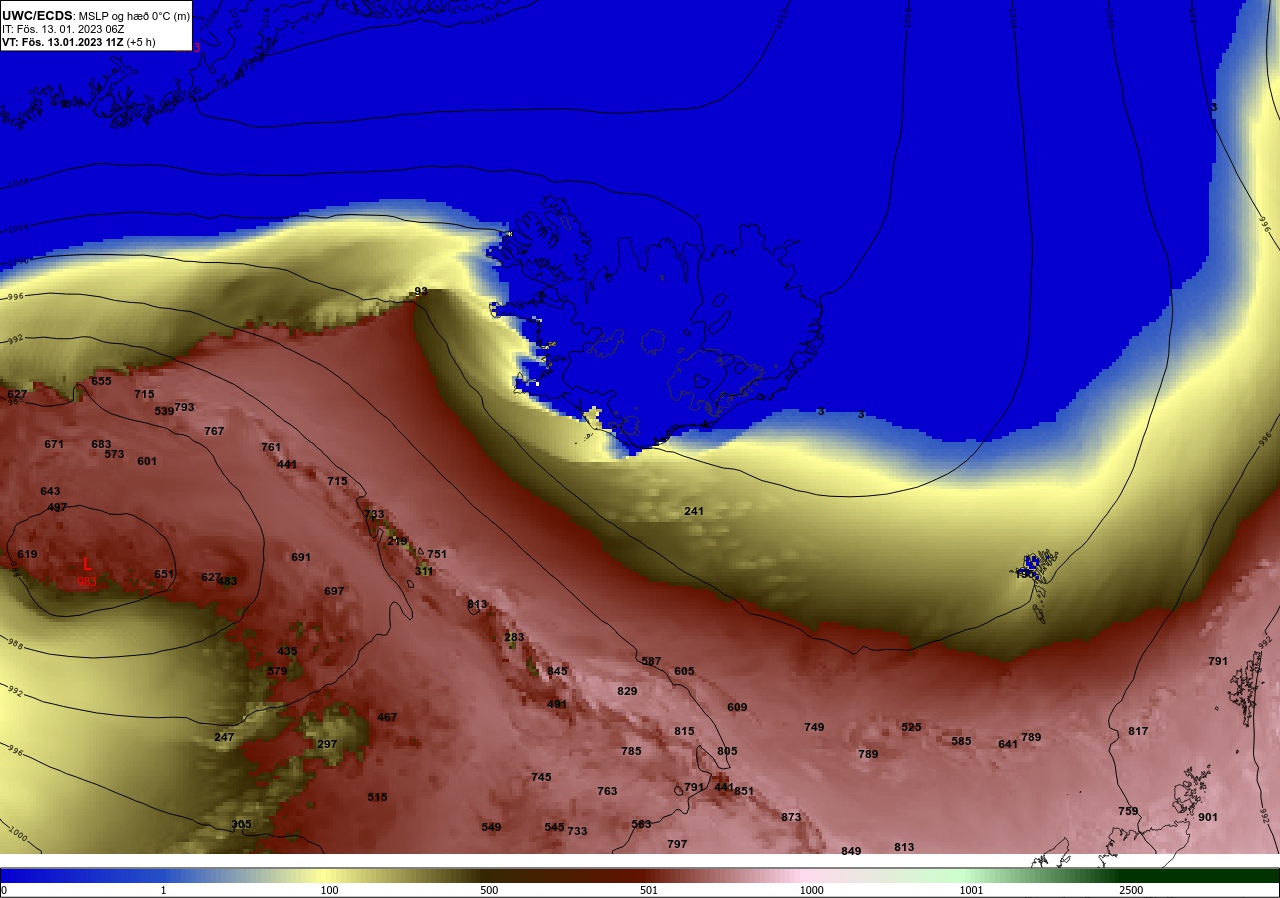This screenshot has width=1280, height=898.
Task: Click the 767 height value
Action: [x=214, y=431]
